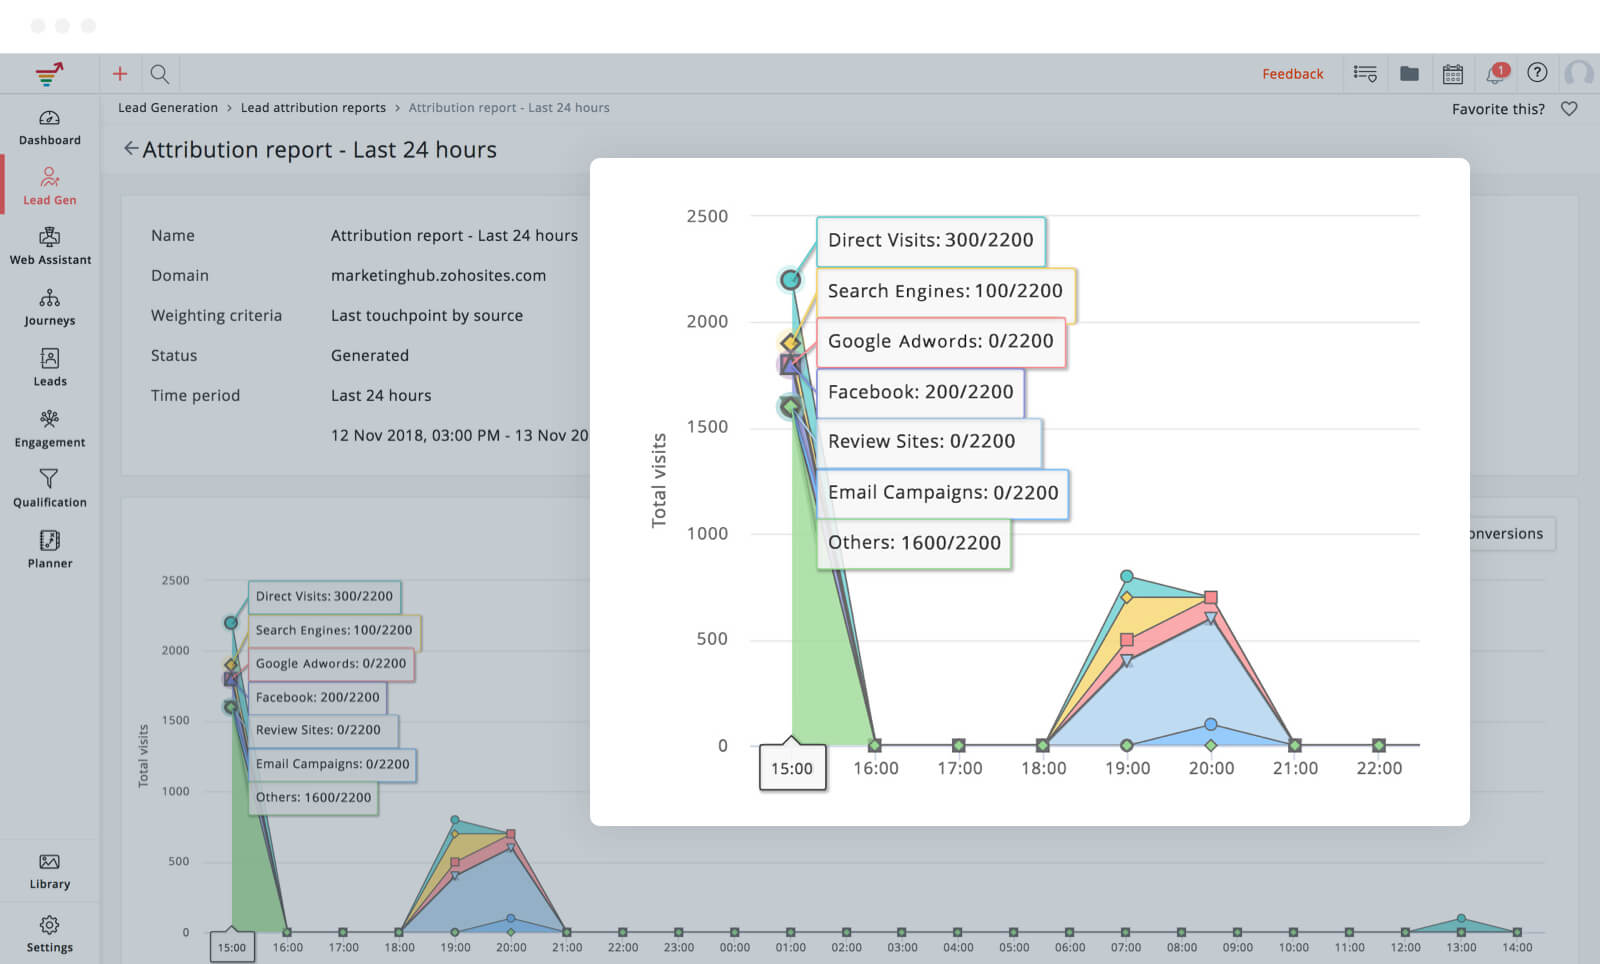Click back arrow beside Attribution report title

point(130,149)
